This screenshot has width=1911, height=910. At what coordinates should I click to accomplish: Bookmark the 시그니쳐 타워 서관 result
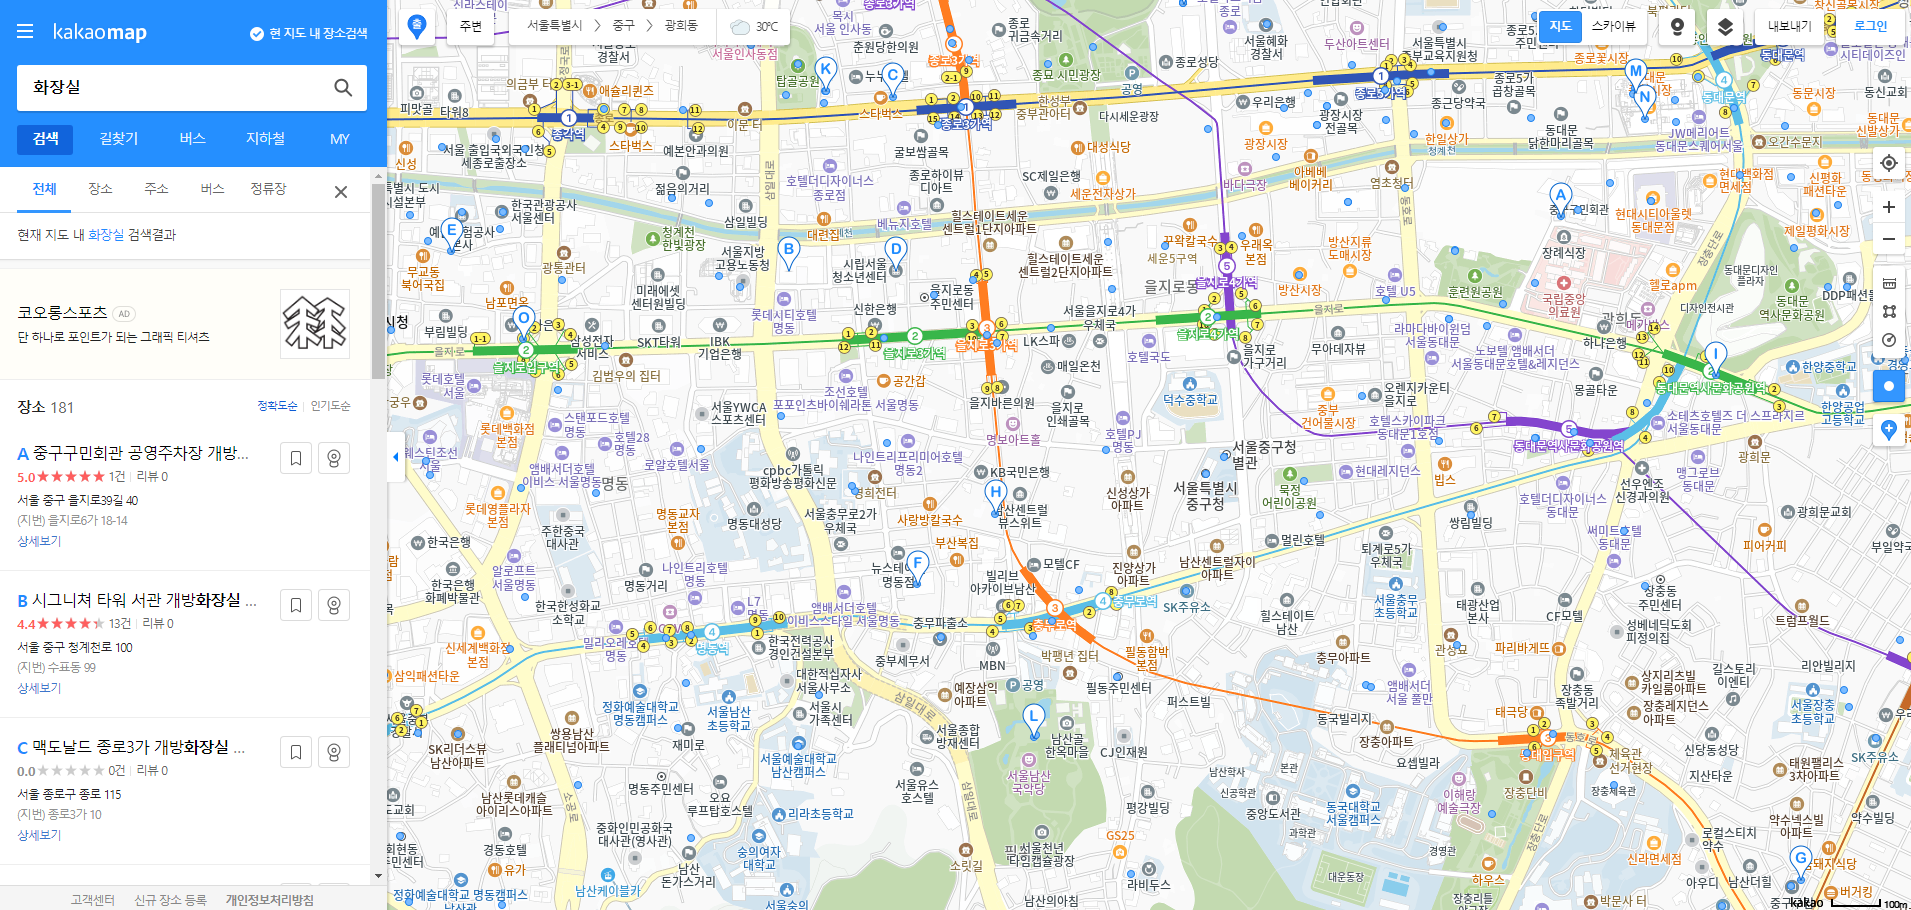(296, 605)
